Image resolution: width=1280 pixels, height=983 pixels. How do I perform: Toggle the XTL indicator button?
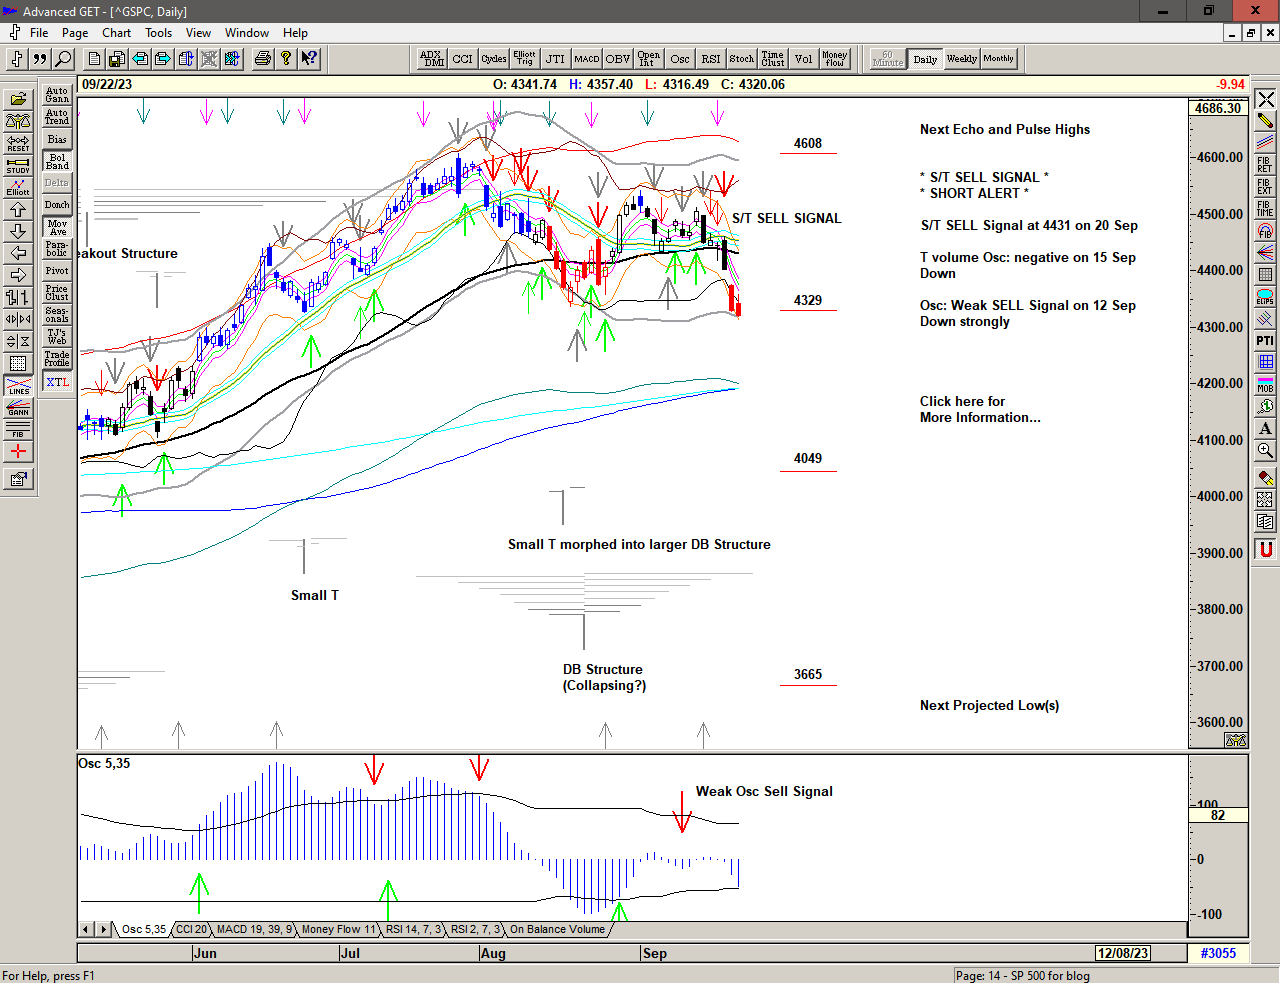coord(57,382)
